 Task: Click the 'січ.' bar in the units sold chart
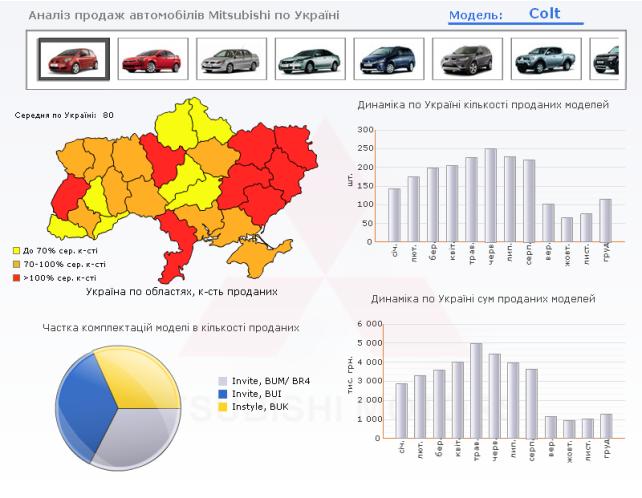(x=394, y=215)
